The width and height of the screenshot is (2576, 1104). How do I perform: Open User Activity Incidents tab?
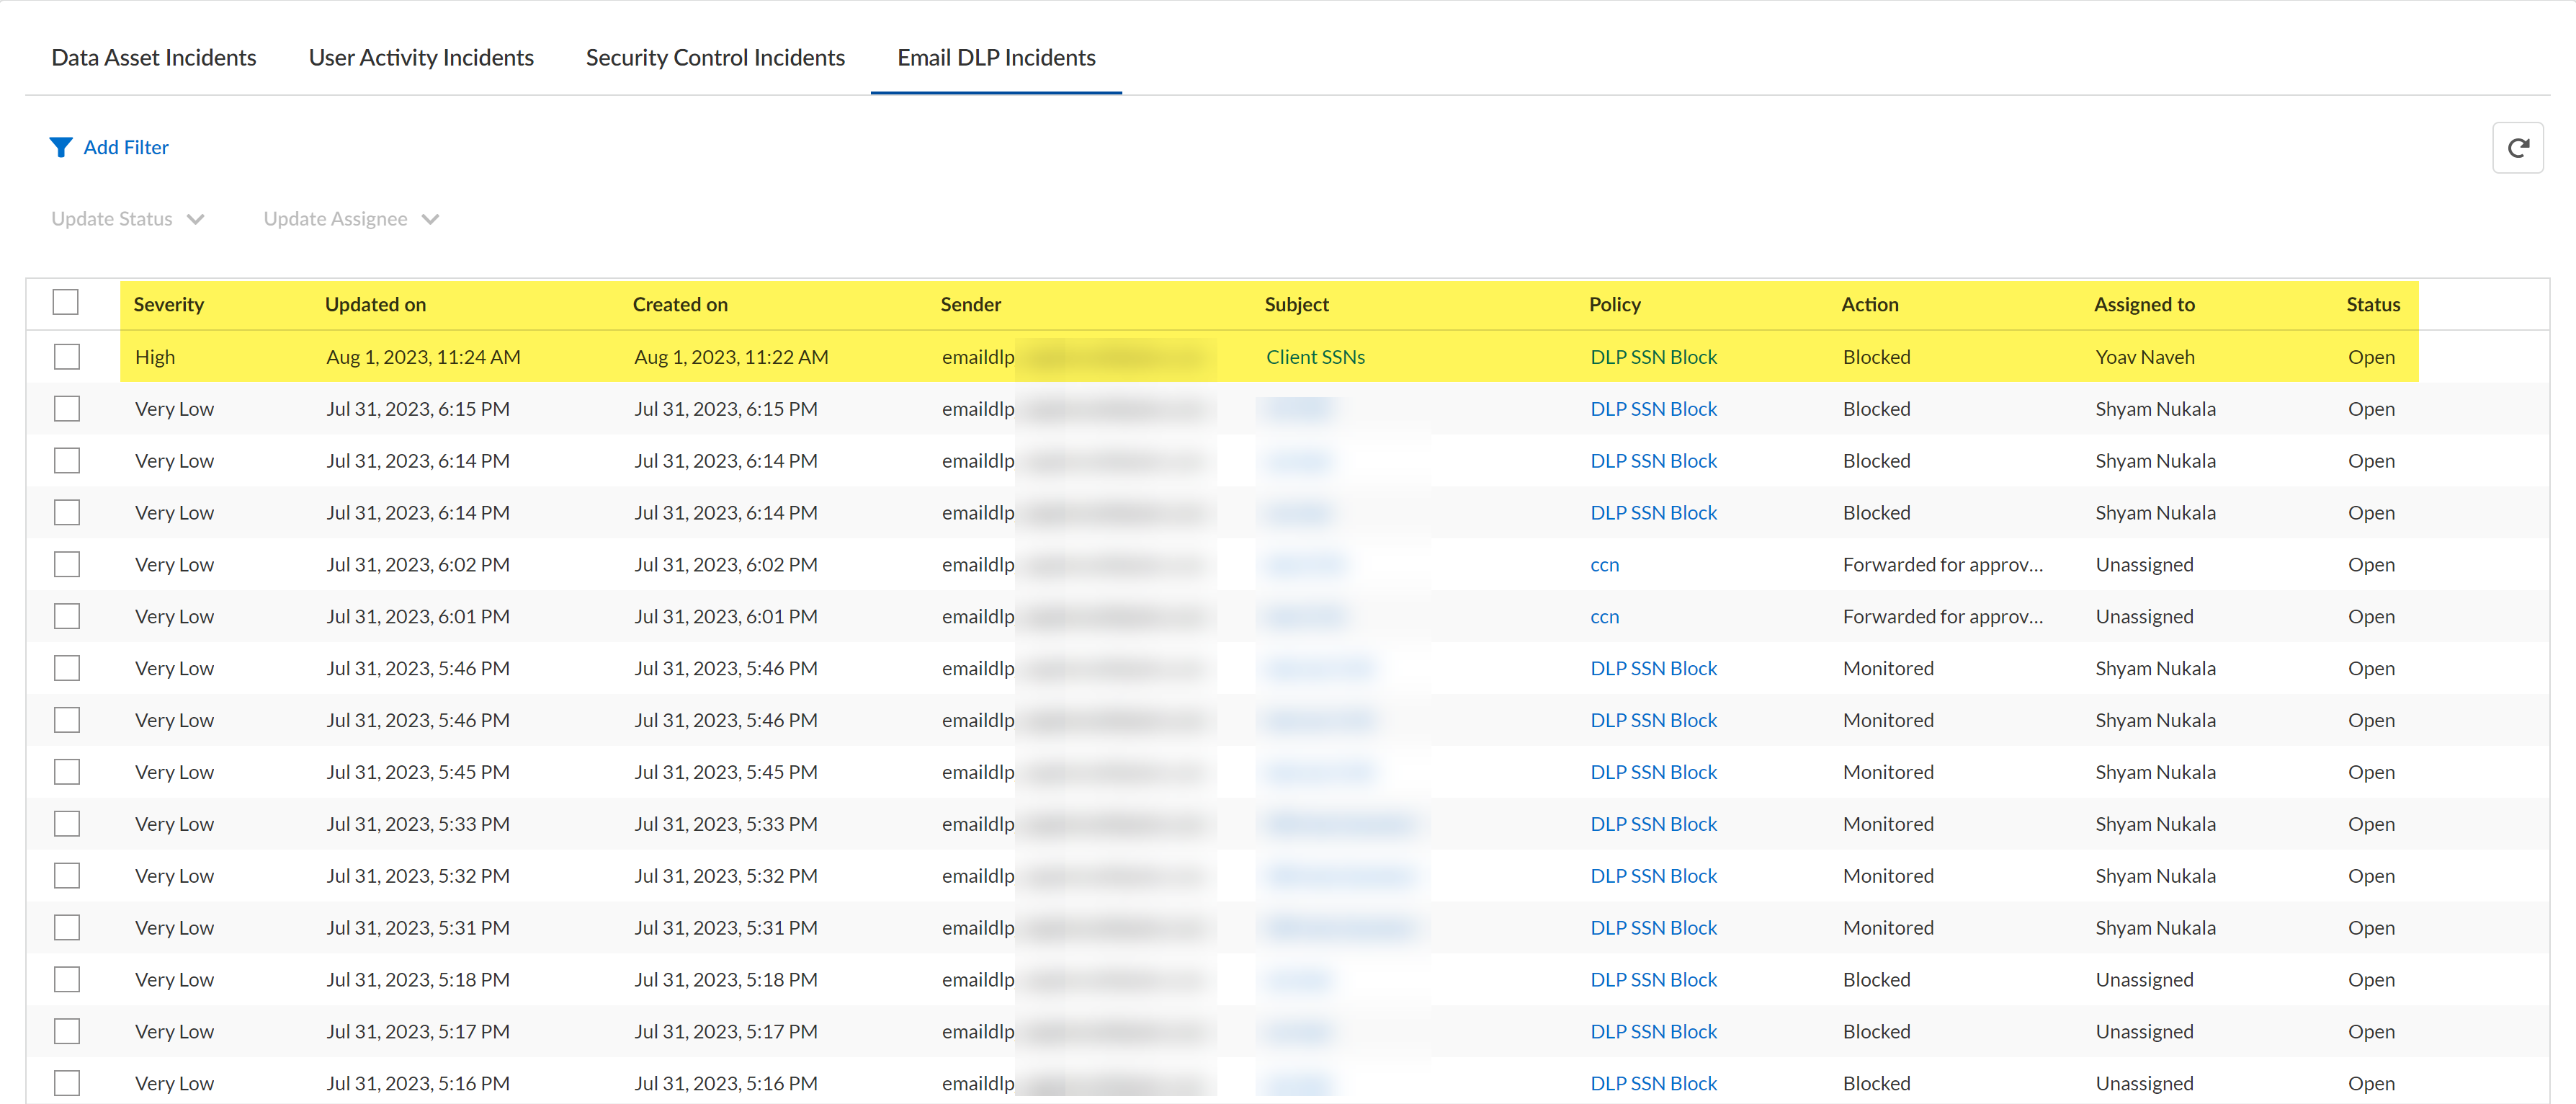pos(420,58)
